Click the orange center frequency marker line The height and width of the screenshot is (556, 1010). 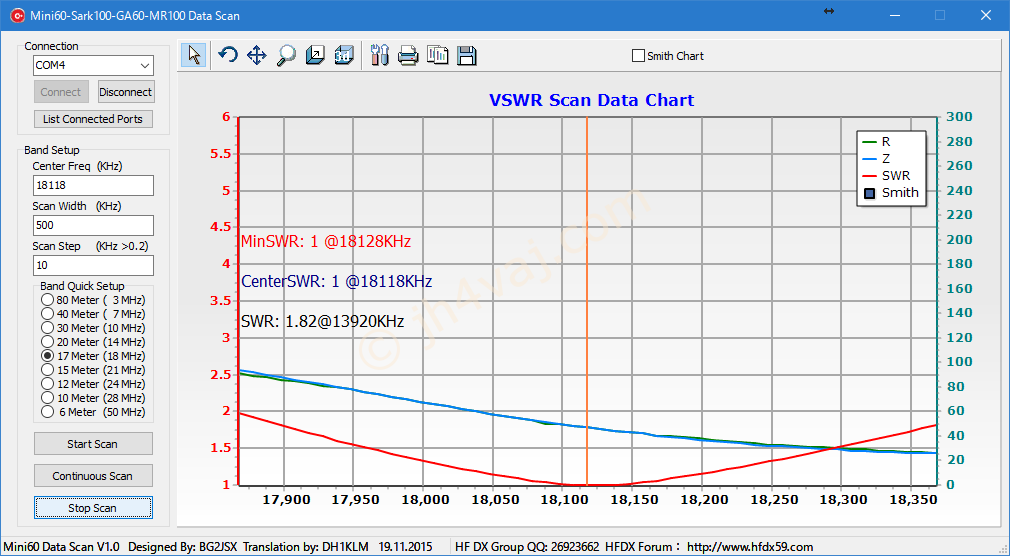click(587, 301)
